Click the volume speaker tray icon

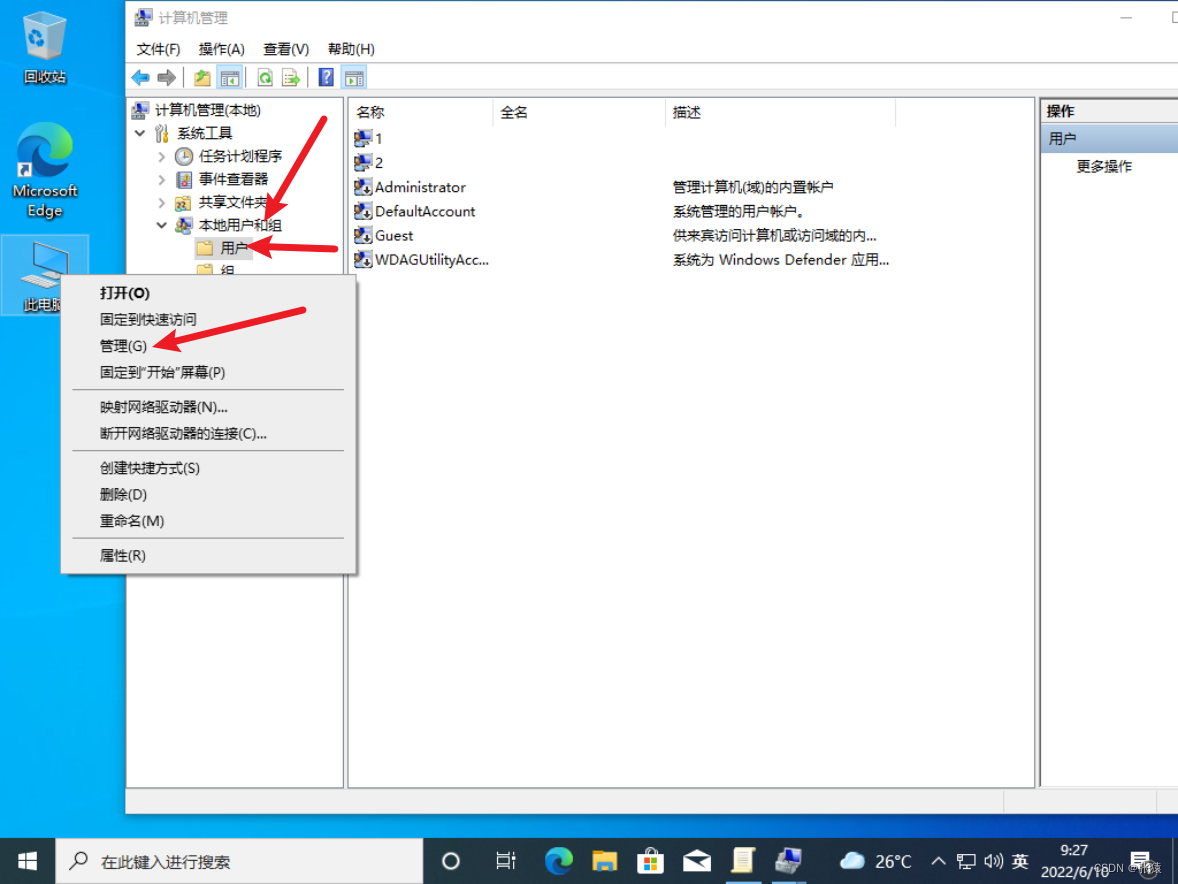click(993, 861)
